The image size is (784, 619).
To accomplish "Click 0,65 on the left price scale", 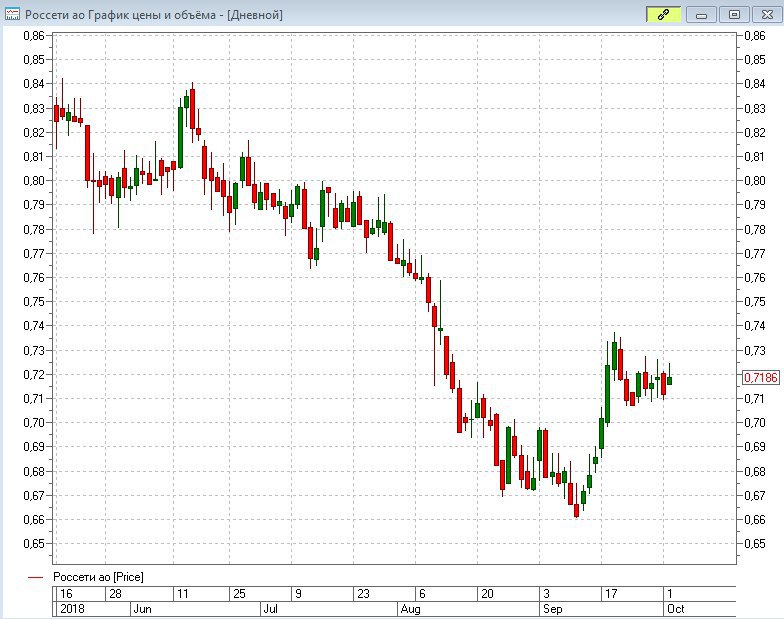I will [34, 544].
